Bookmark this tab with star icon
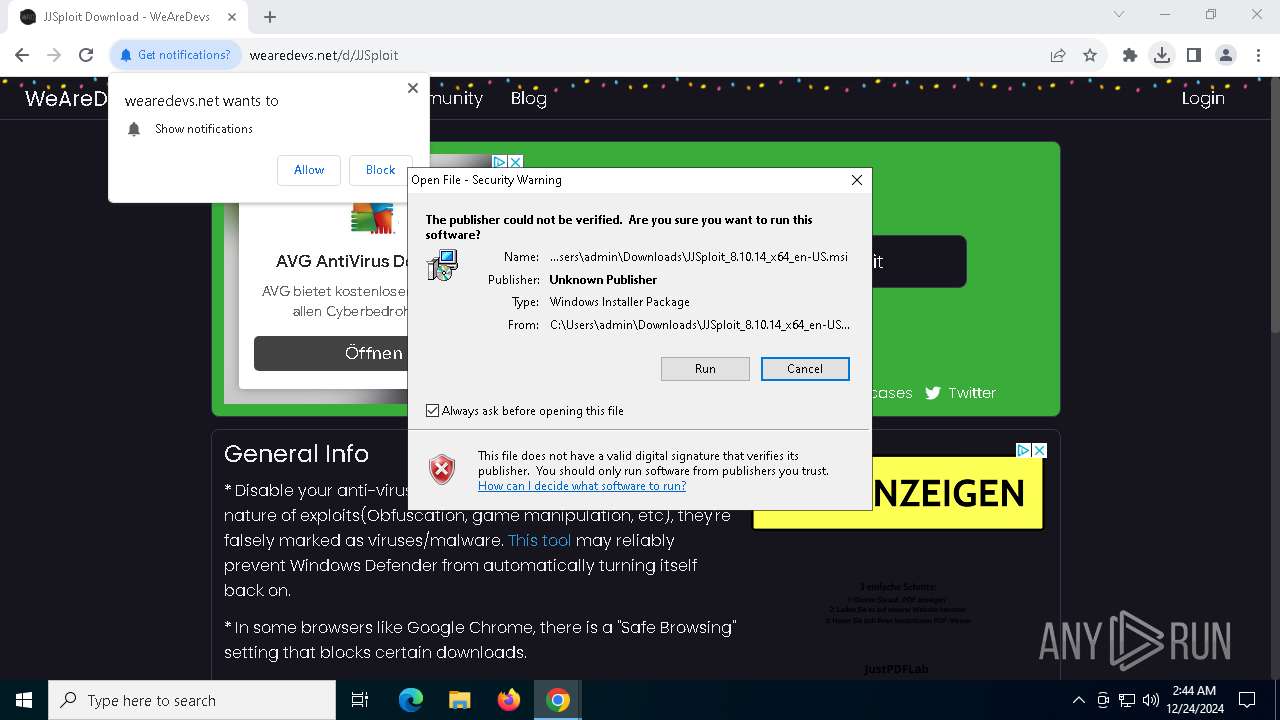This screenshot has height=720, width=1280. [x=1090, y=55]
